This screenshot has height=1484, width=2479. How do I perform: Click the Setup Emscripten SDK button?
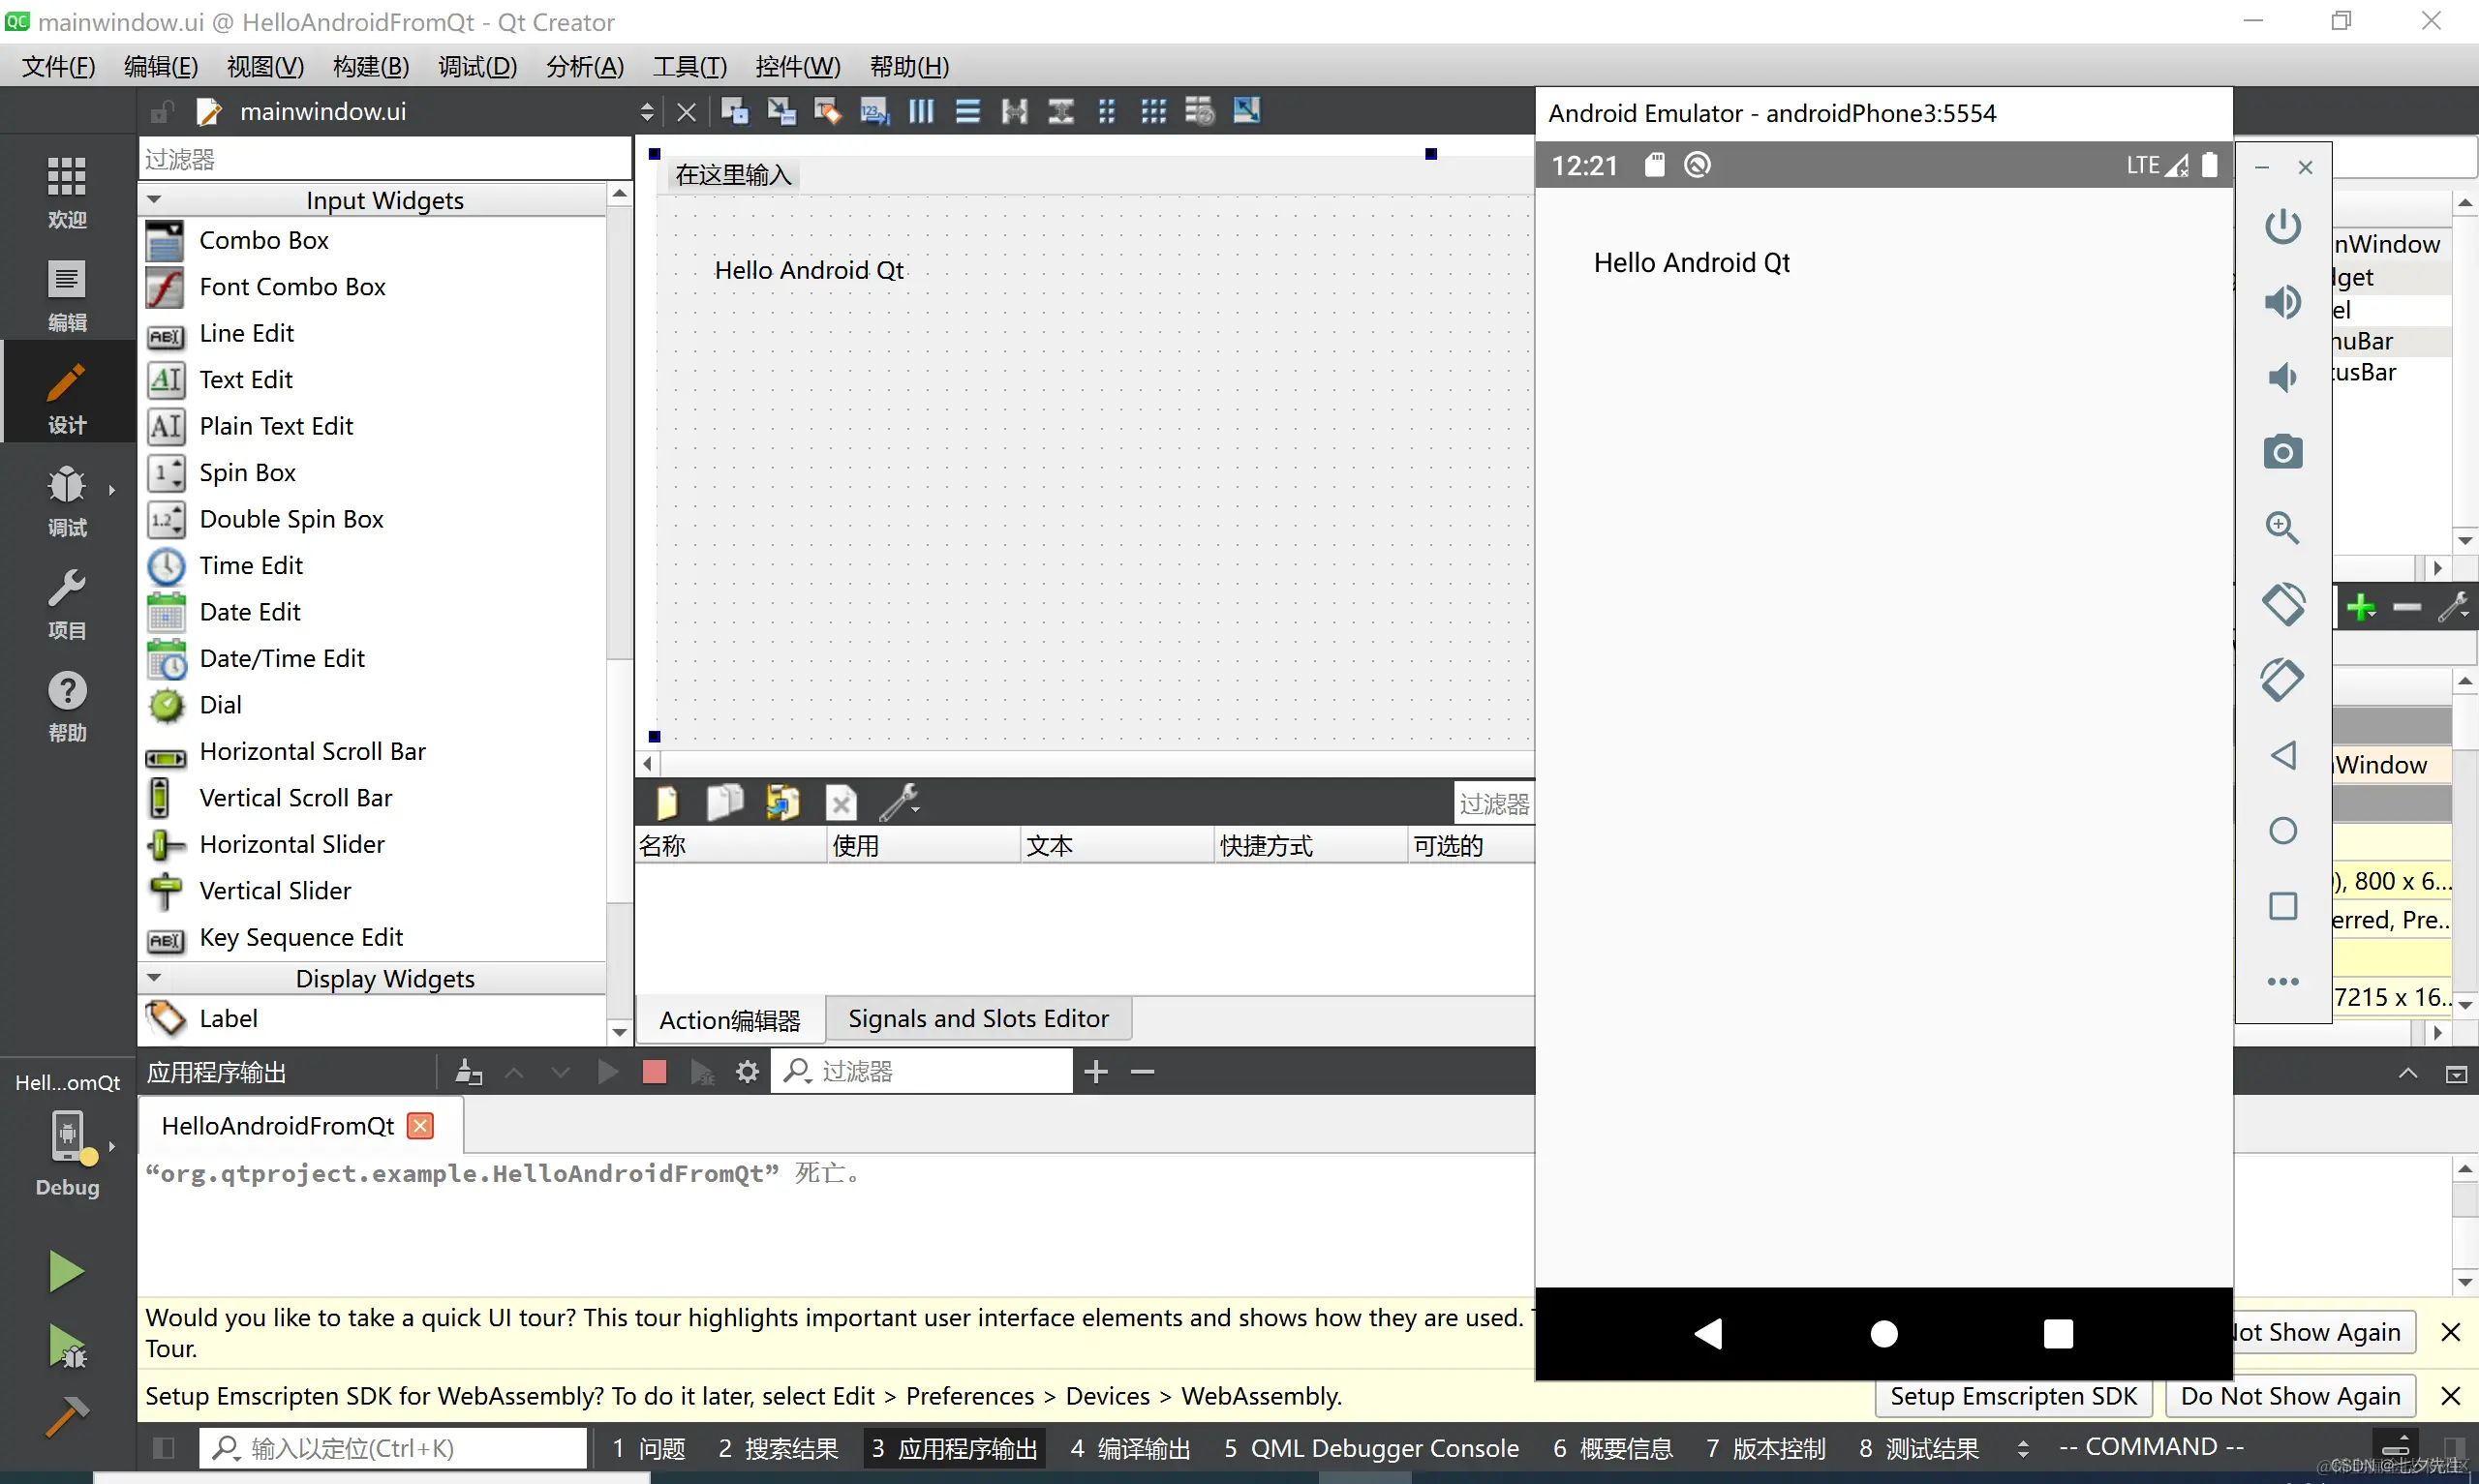[x=2012, y=1395]
